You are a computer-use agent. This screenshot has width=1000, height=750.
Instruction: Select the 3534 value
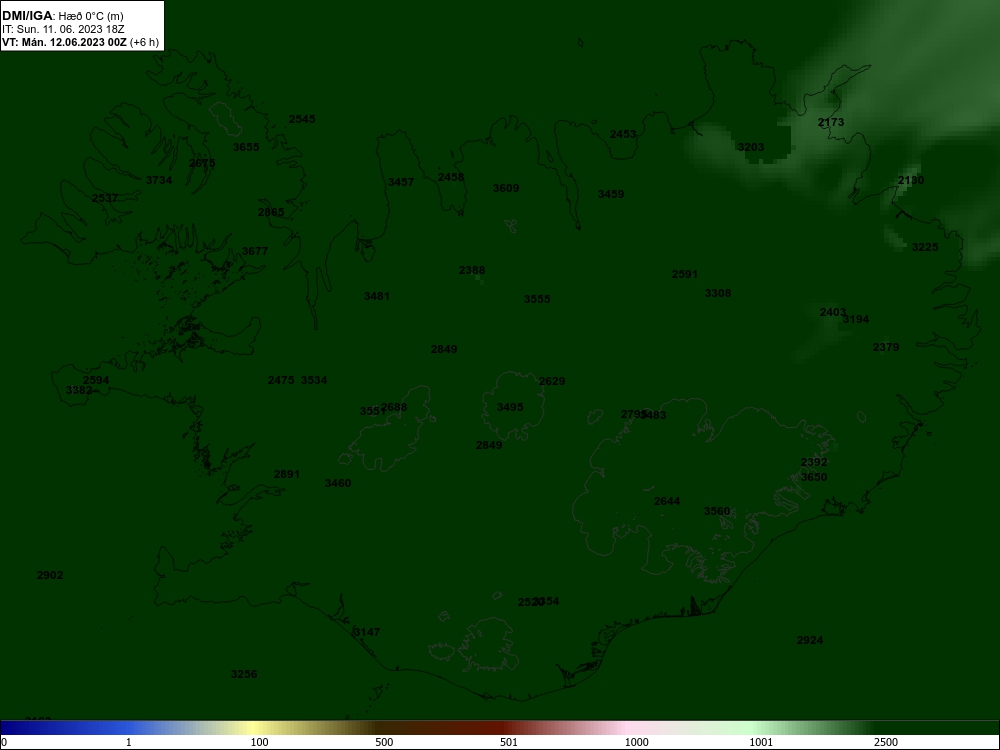pyautogui.click(x=314, y=380)
